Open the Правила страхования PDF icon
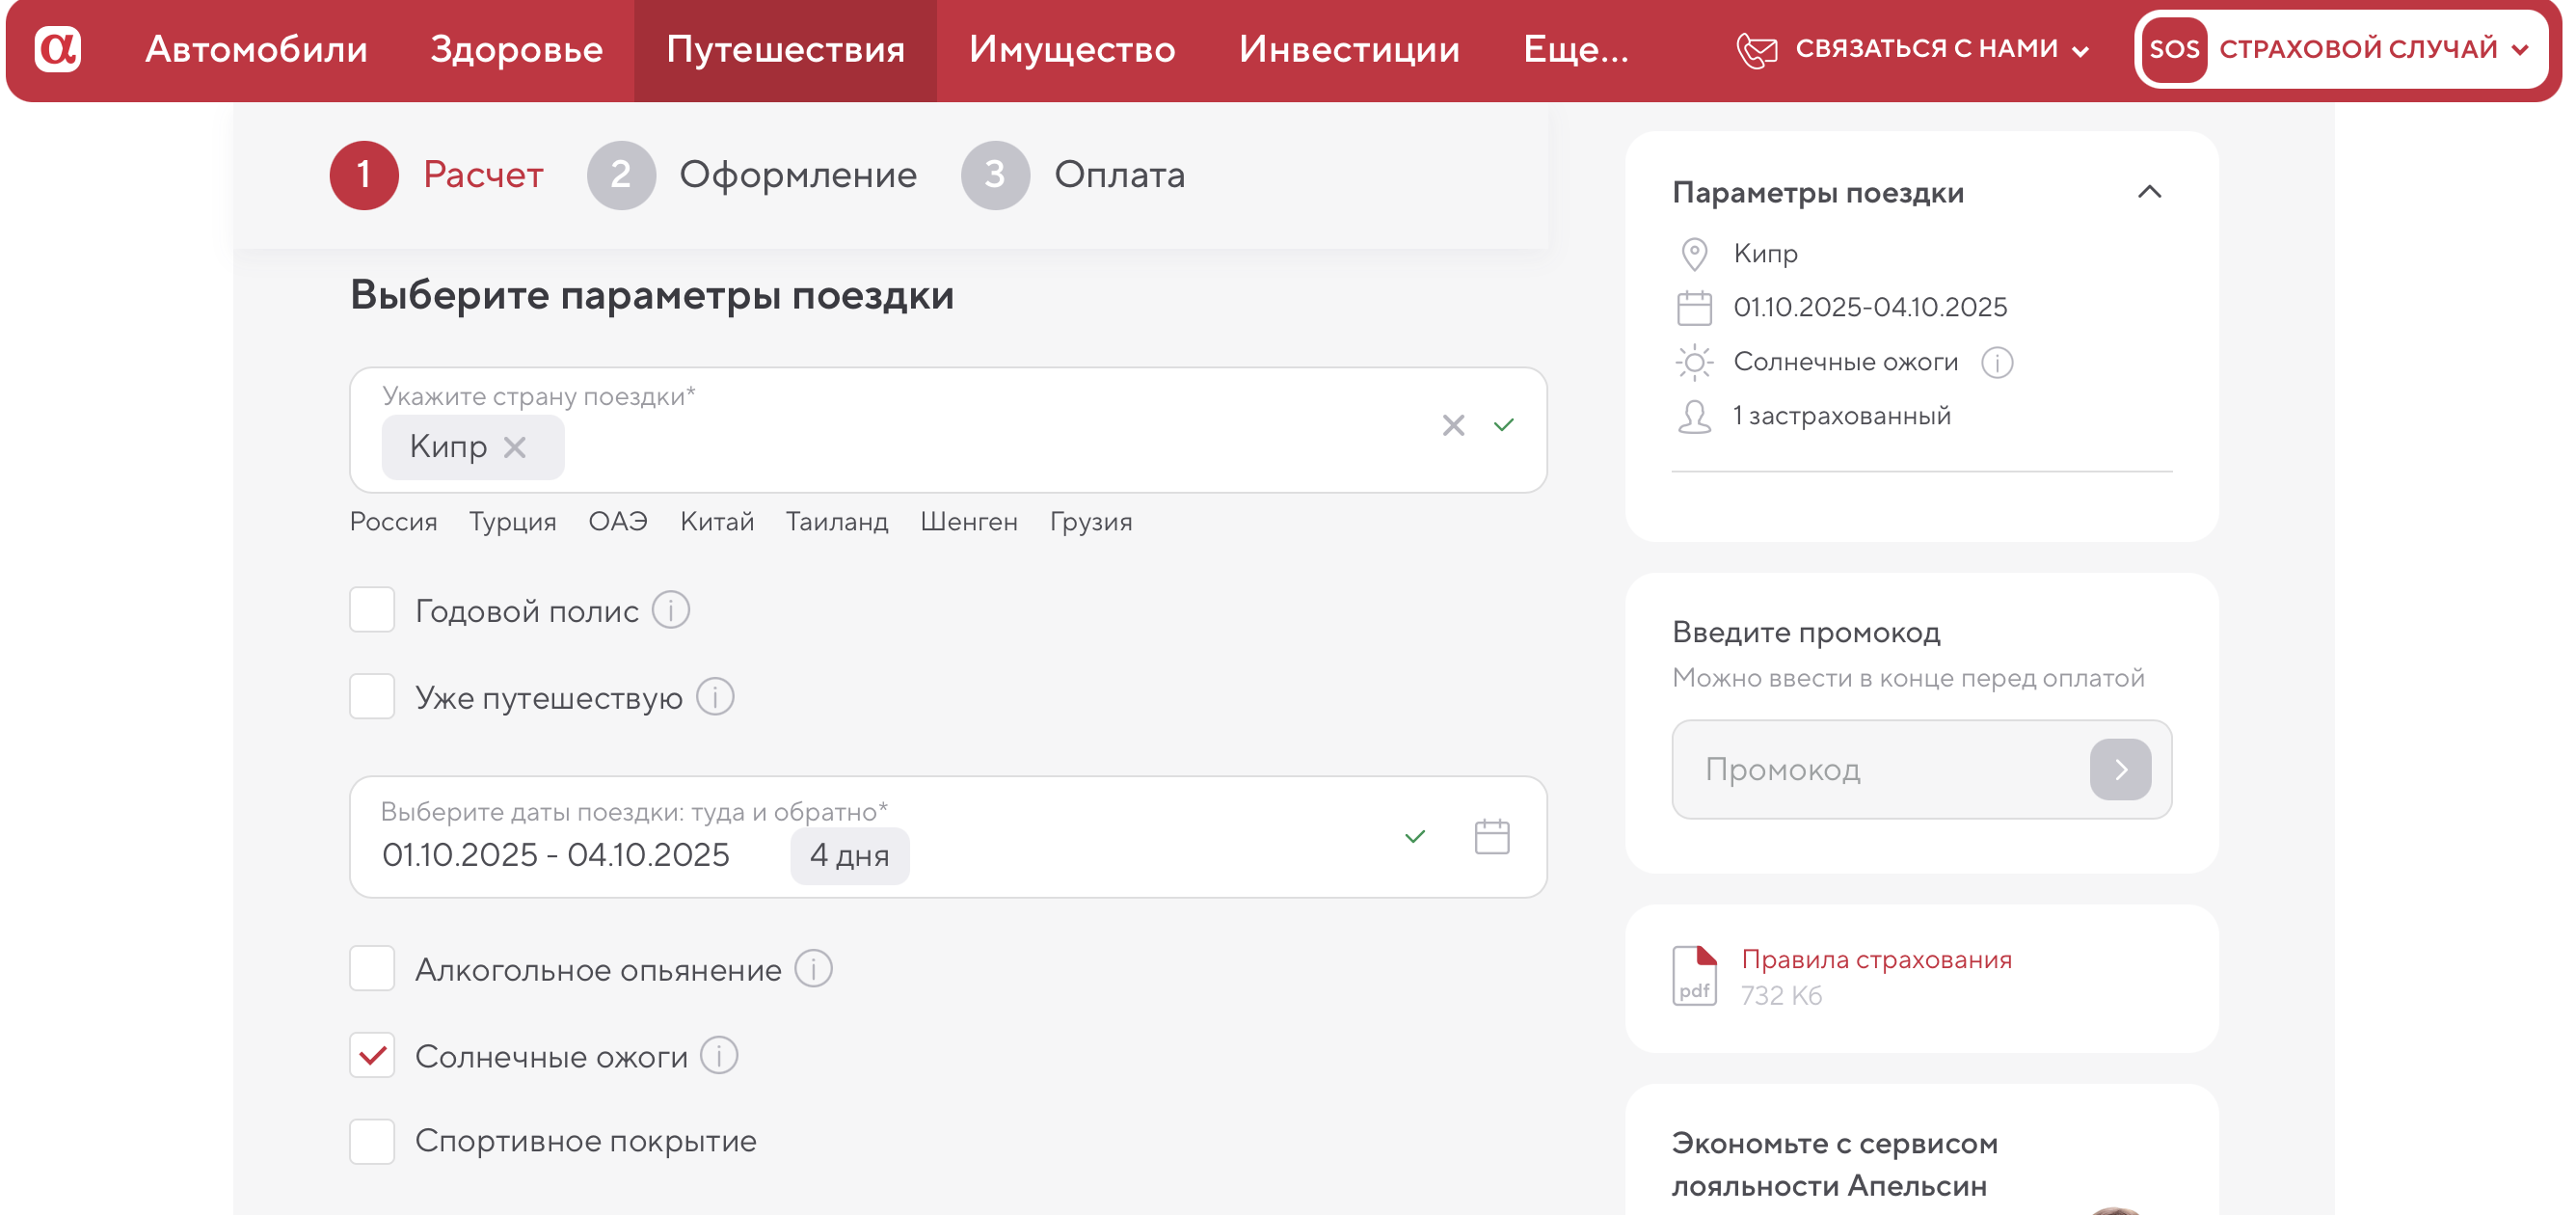The image size is (2576, 1215). [1694, 976]
